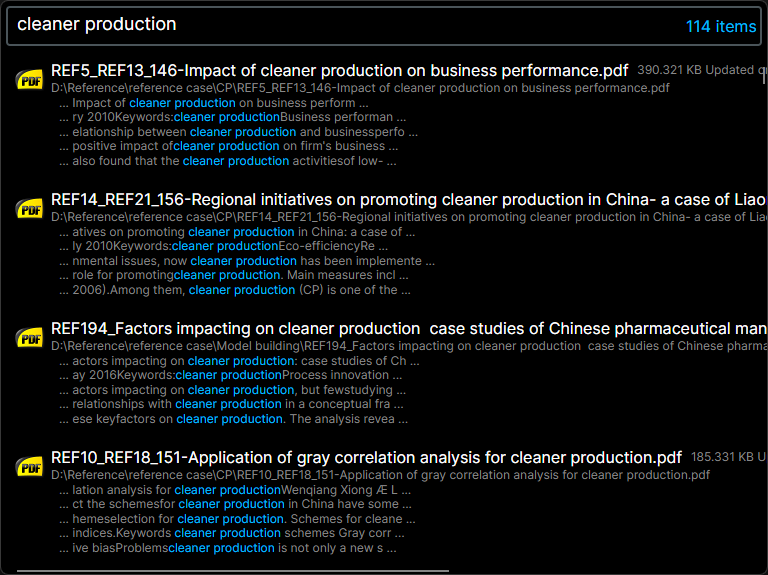768x575 pixels.
Task: Select snippet 'relationships with cleaner production in a conceptual fra'
Action: pos(231,404)
